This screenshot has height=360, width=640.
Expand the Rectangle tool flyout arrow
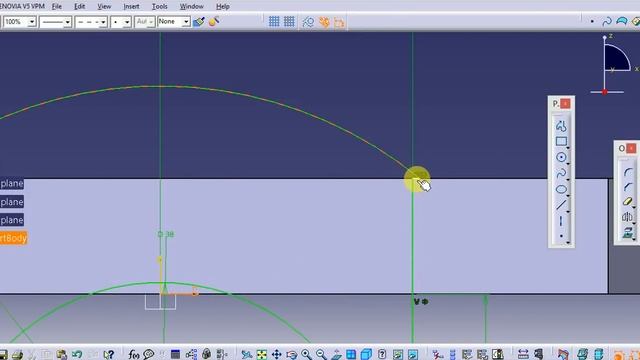pyautogui.click(x=568, y=148)
